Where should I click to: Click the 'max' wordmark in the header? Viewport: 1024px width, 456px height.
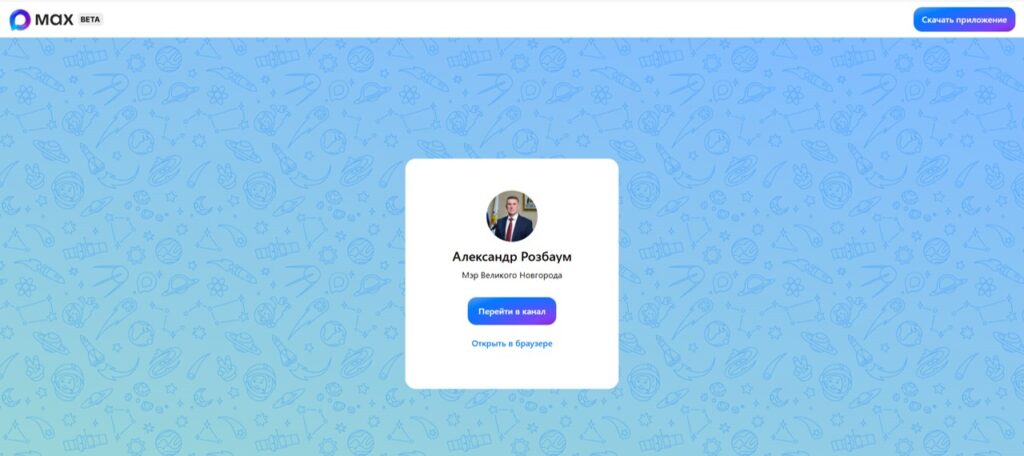pyautogui.click(x=54, y=20)
